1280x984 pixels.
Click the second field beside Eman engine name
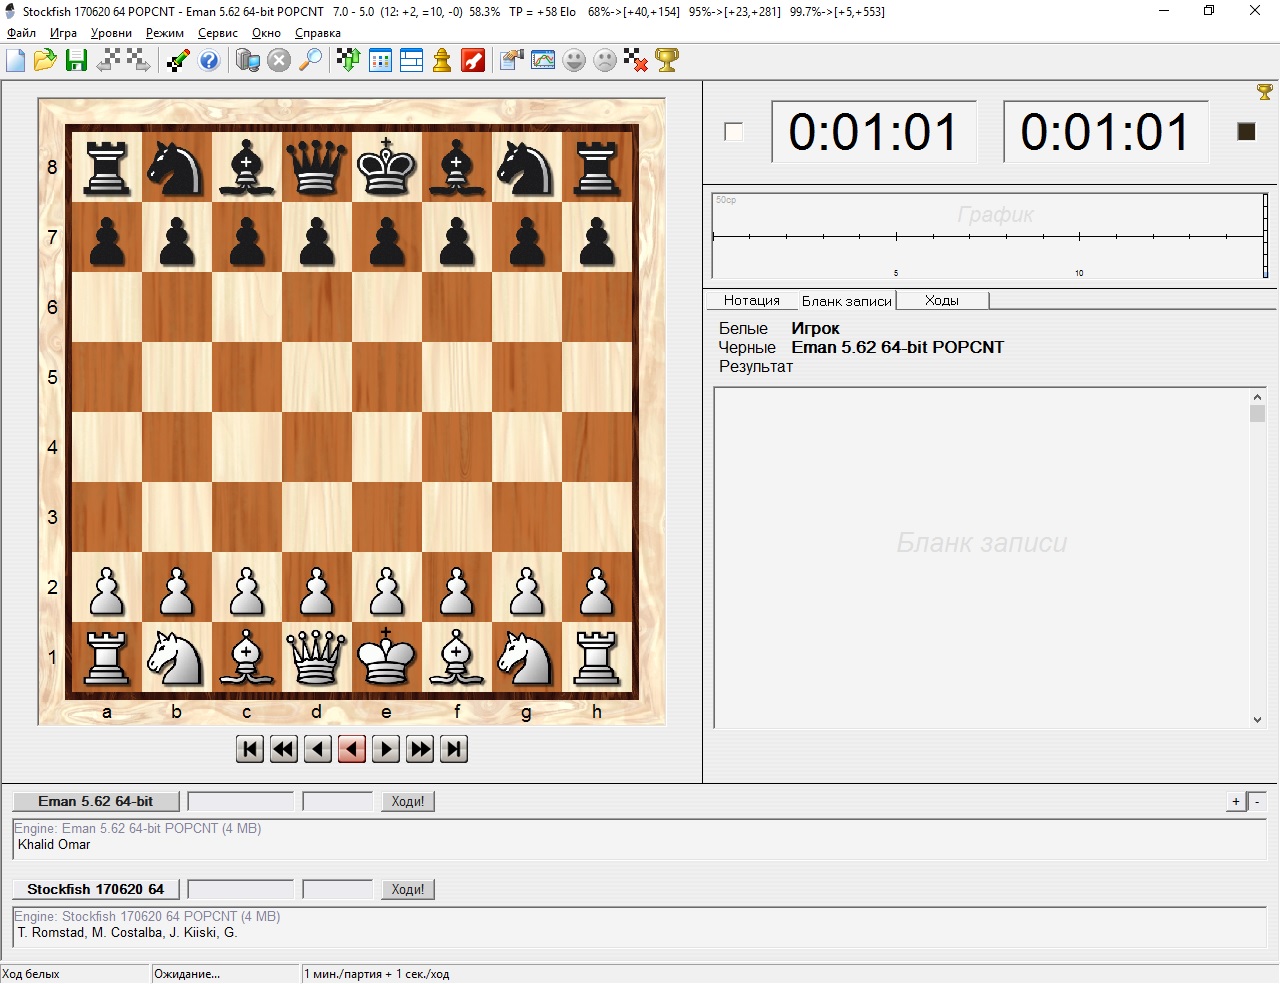338,801
